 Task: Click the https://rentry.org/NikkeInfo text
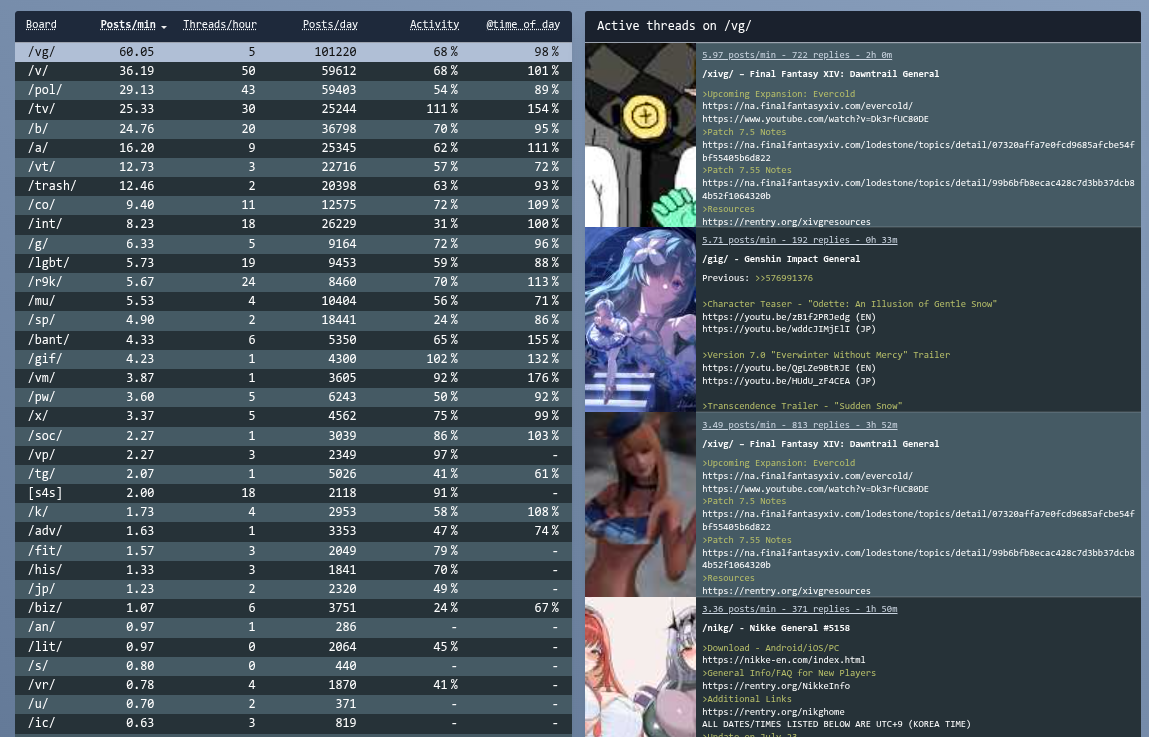click(x=776, y=686)
